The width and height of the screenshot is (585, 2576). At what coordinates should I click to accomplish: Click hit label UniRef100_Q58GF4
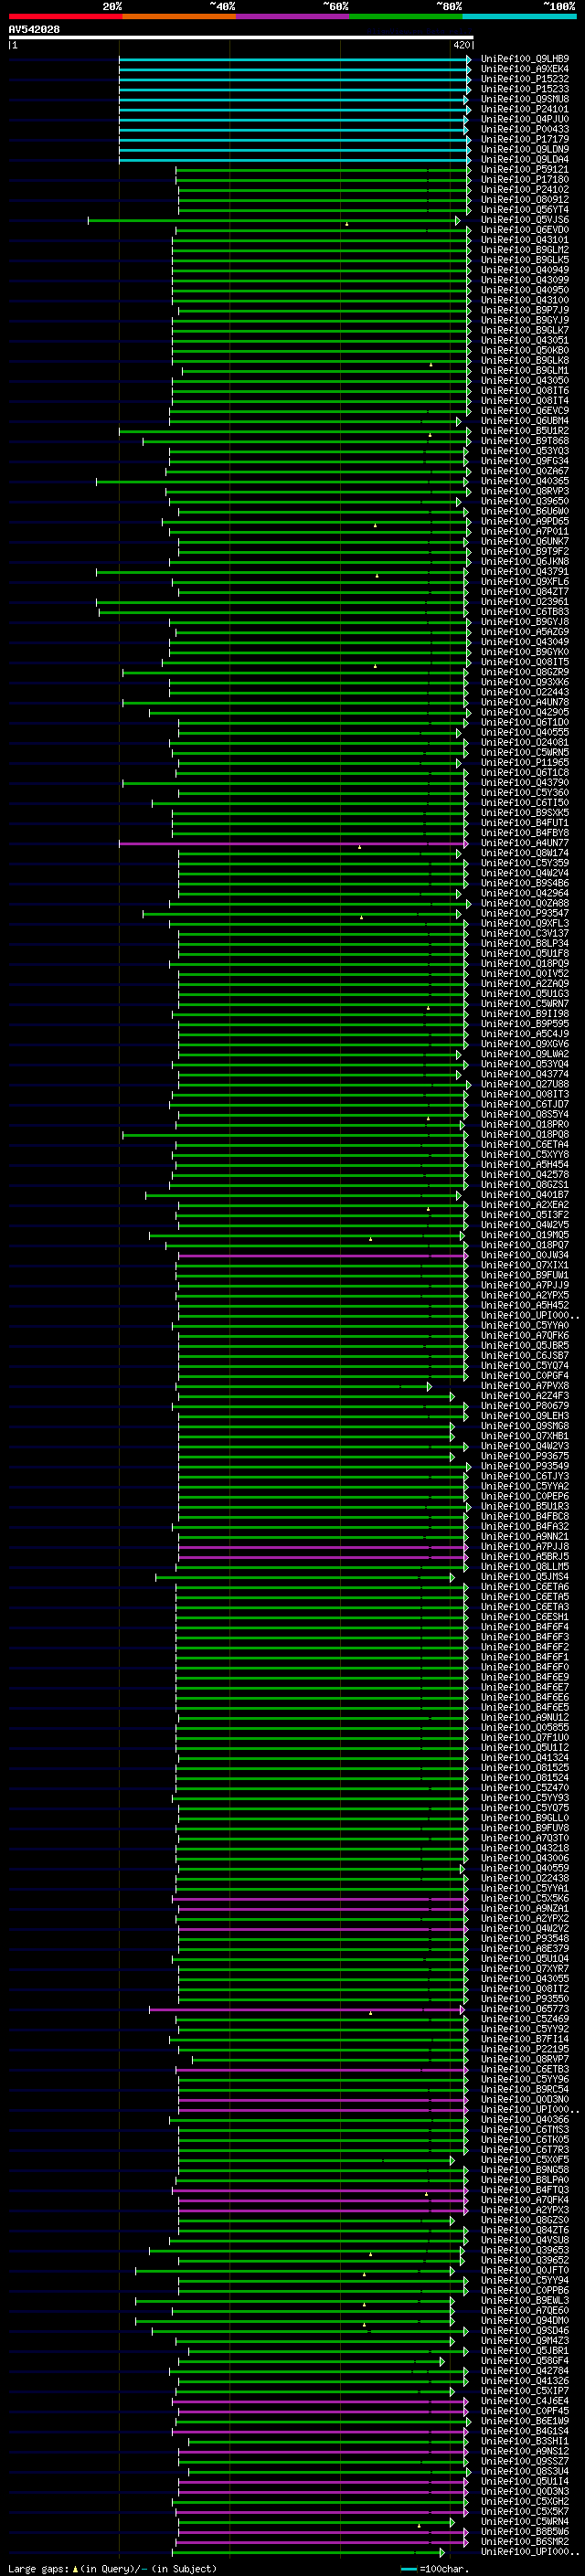tap(525, 2360)
